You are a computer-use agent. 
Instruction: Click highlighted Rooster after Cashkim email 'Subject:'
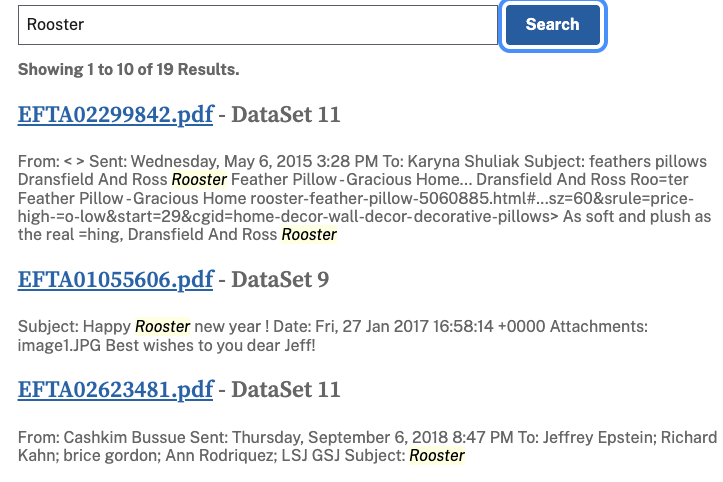coord(437,456)
